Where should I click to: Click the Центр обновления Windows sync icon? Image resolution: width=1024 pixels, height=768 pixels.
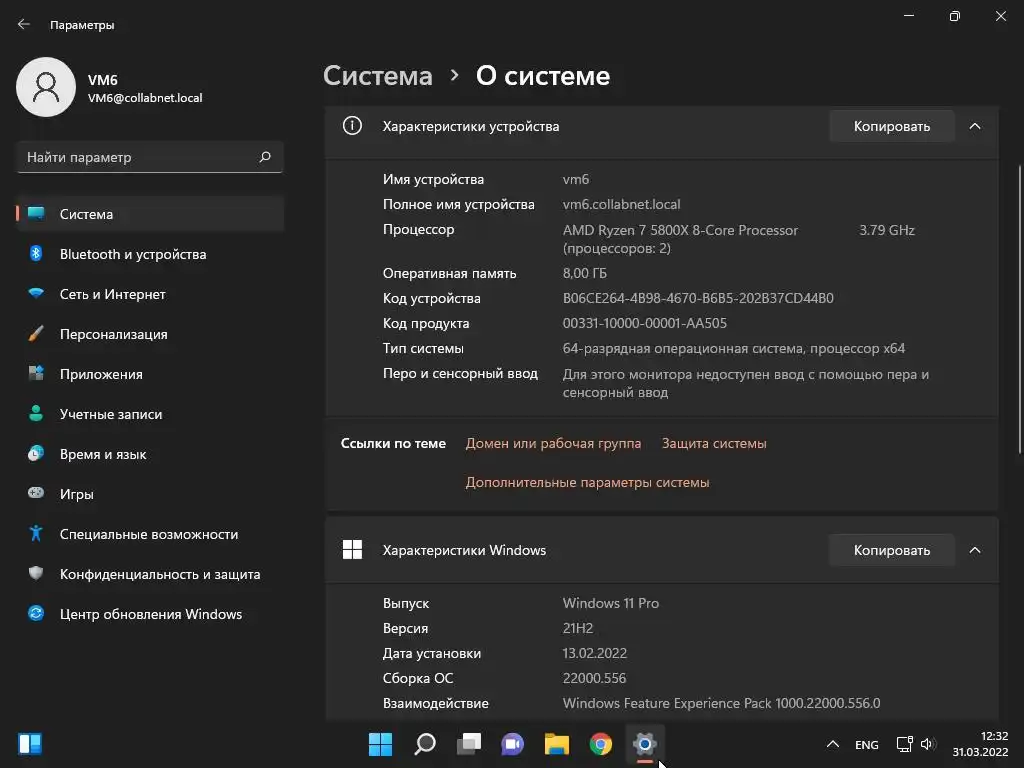(36, 613)
